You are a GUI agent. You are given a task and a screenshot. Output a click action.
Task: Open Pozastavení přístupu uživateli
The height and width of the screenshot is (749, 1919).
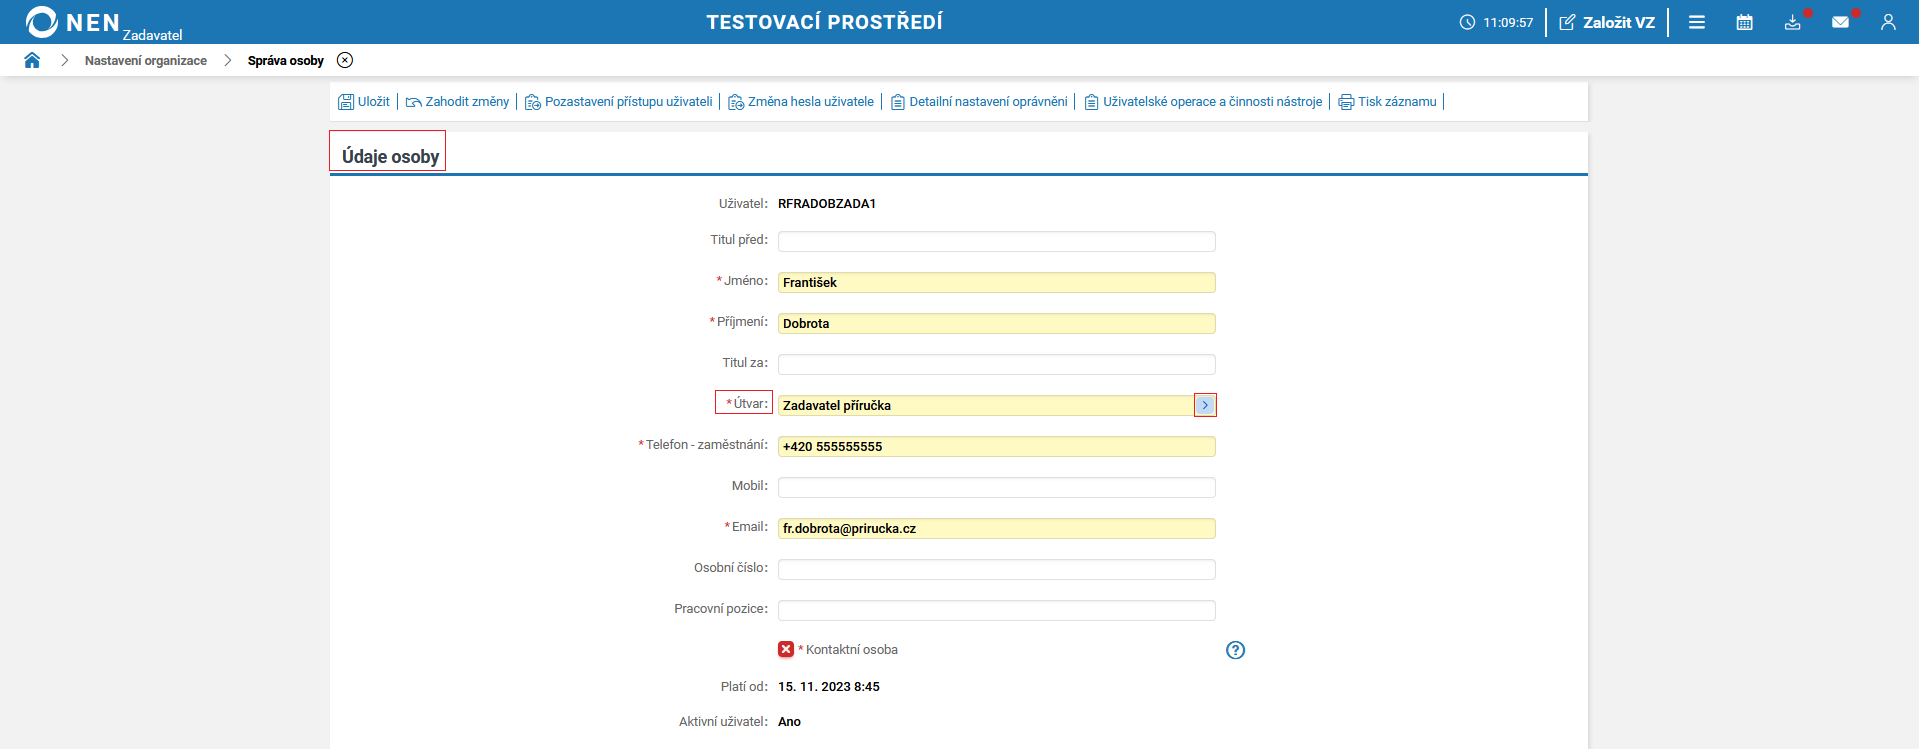[x=619, y=102]
